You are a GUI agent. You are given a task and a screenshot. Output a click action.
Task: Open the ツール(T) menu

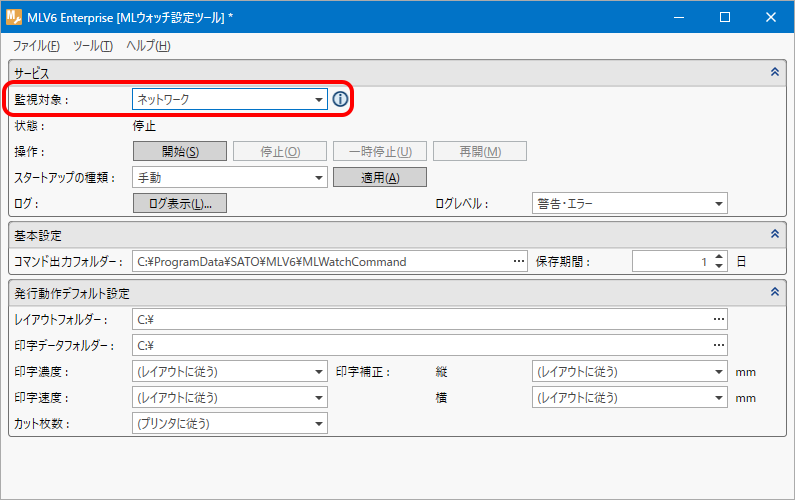tap(93, 46)
